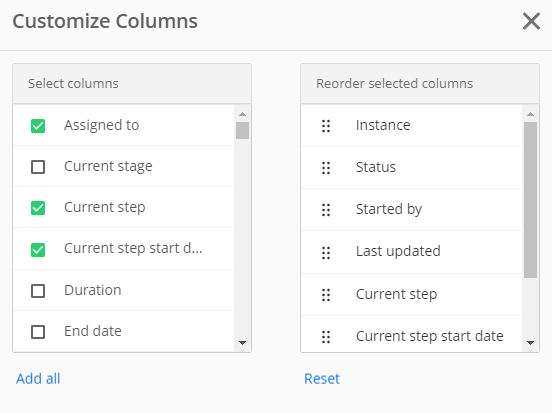
Task: Click the drag handle next to Last updated
Action: 326,252
